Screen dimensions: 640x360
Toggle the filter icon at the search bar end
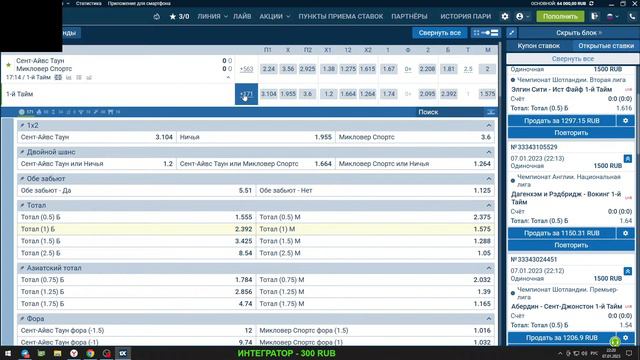[x=491, y=112]
